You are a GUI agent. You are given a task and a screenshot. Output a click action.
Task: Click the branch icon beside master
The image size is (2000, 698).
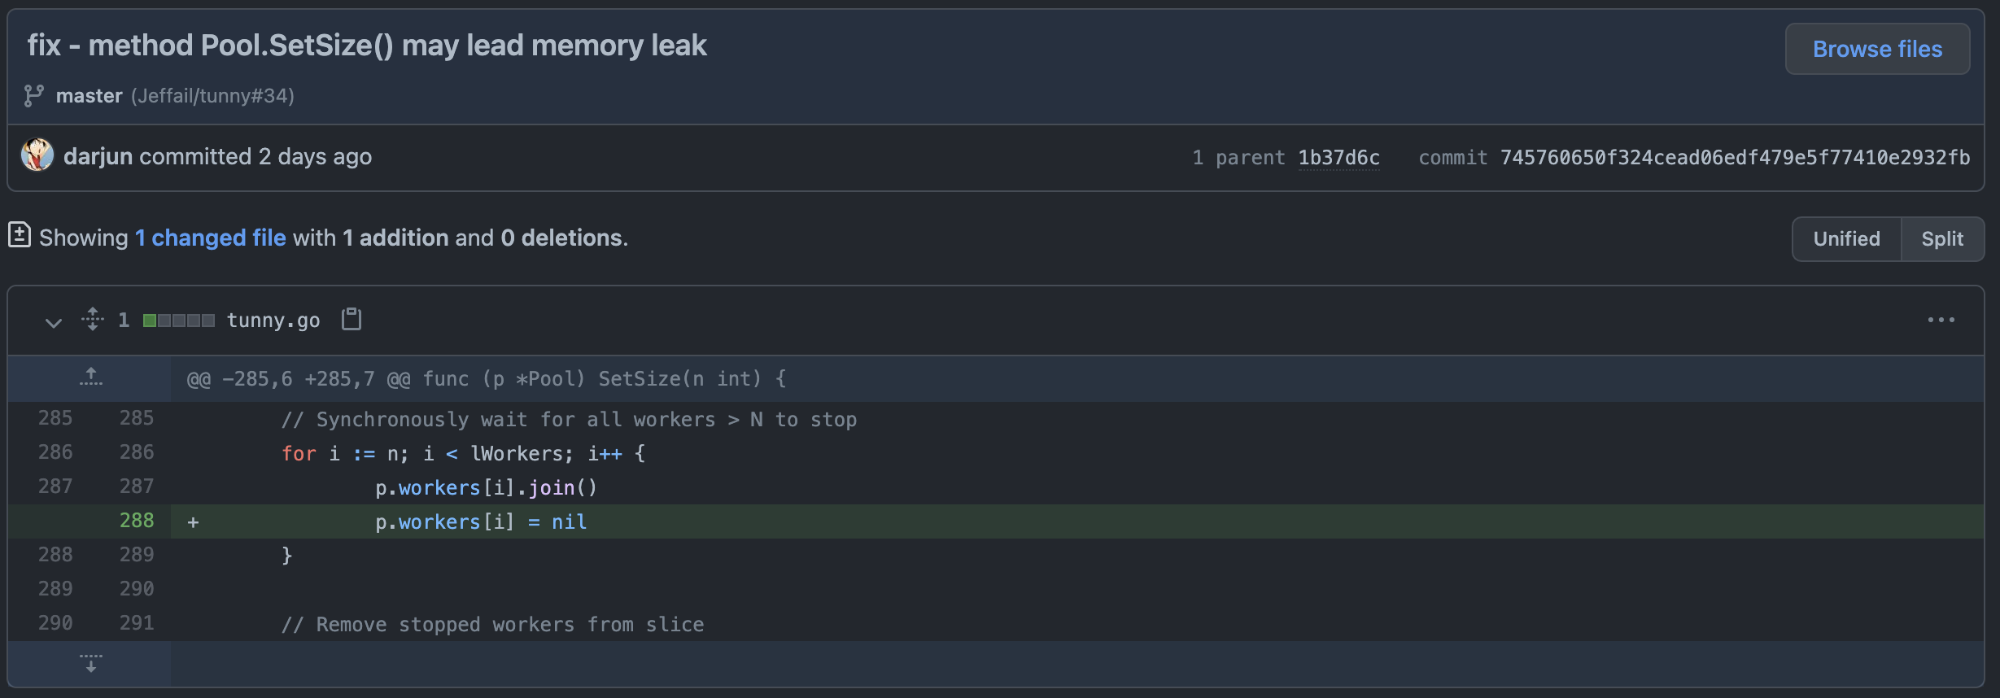(34, 95)
